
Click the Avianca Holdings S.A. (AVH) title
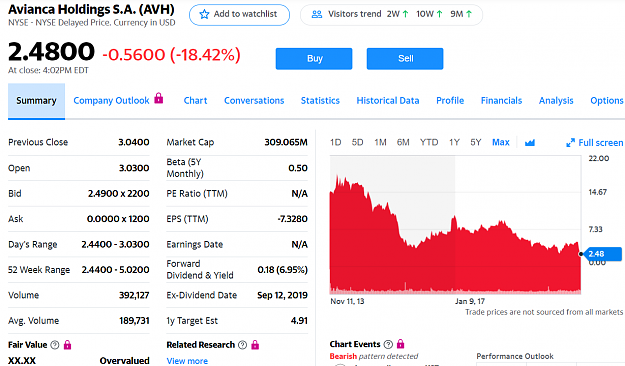pos(91,9)
